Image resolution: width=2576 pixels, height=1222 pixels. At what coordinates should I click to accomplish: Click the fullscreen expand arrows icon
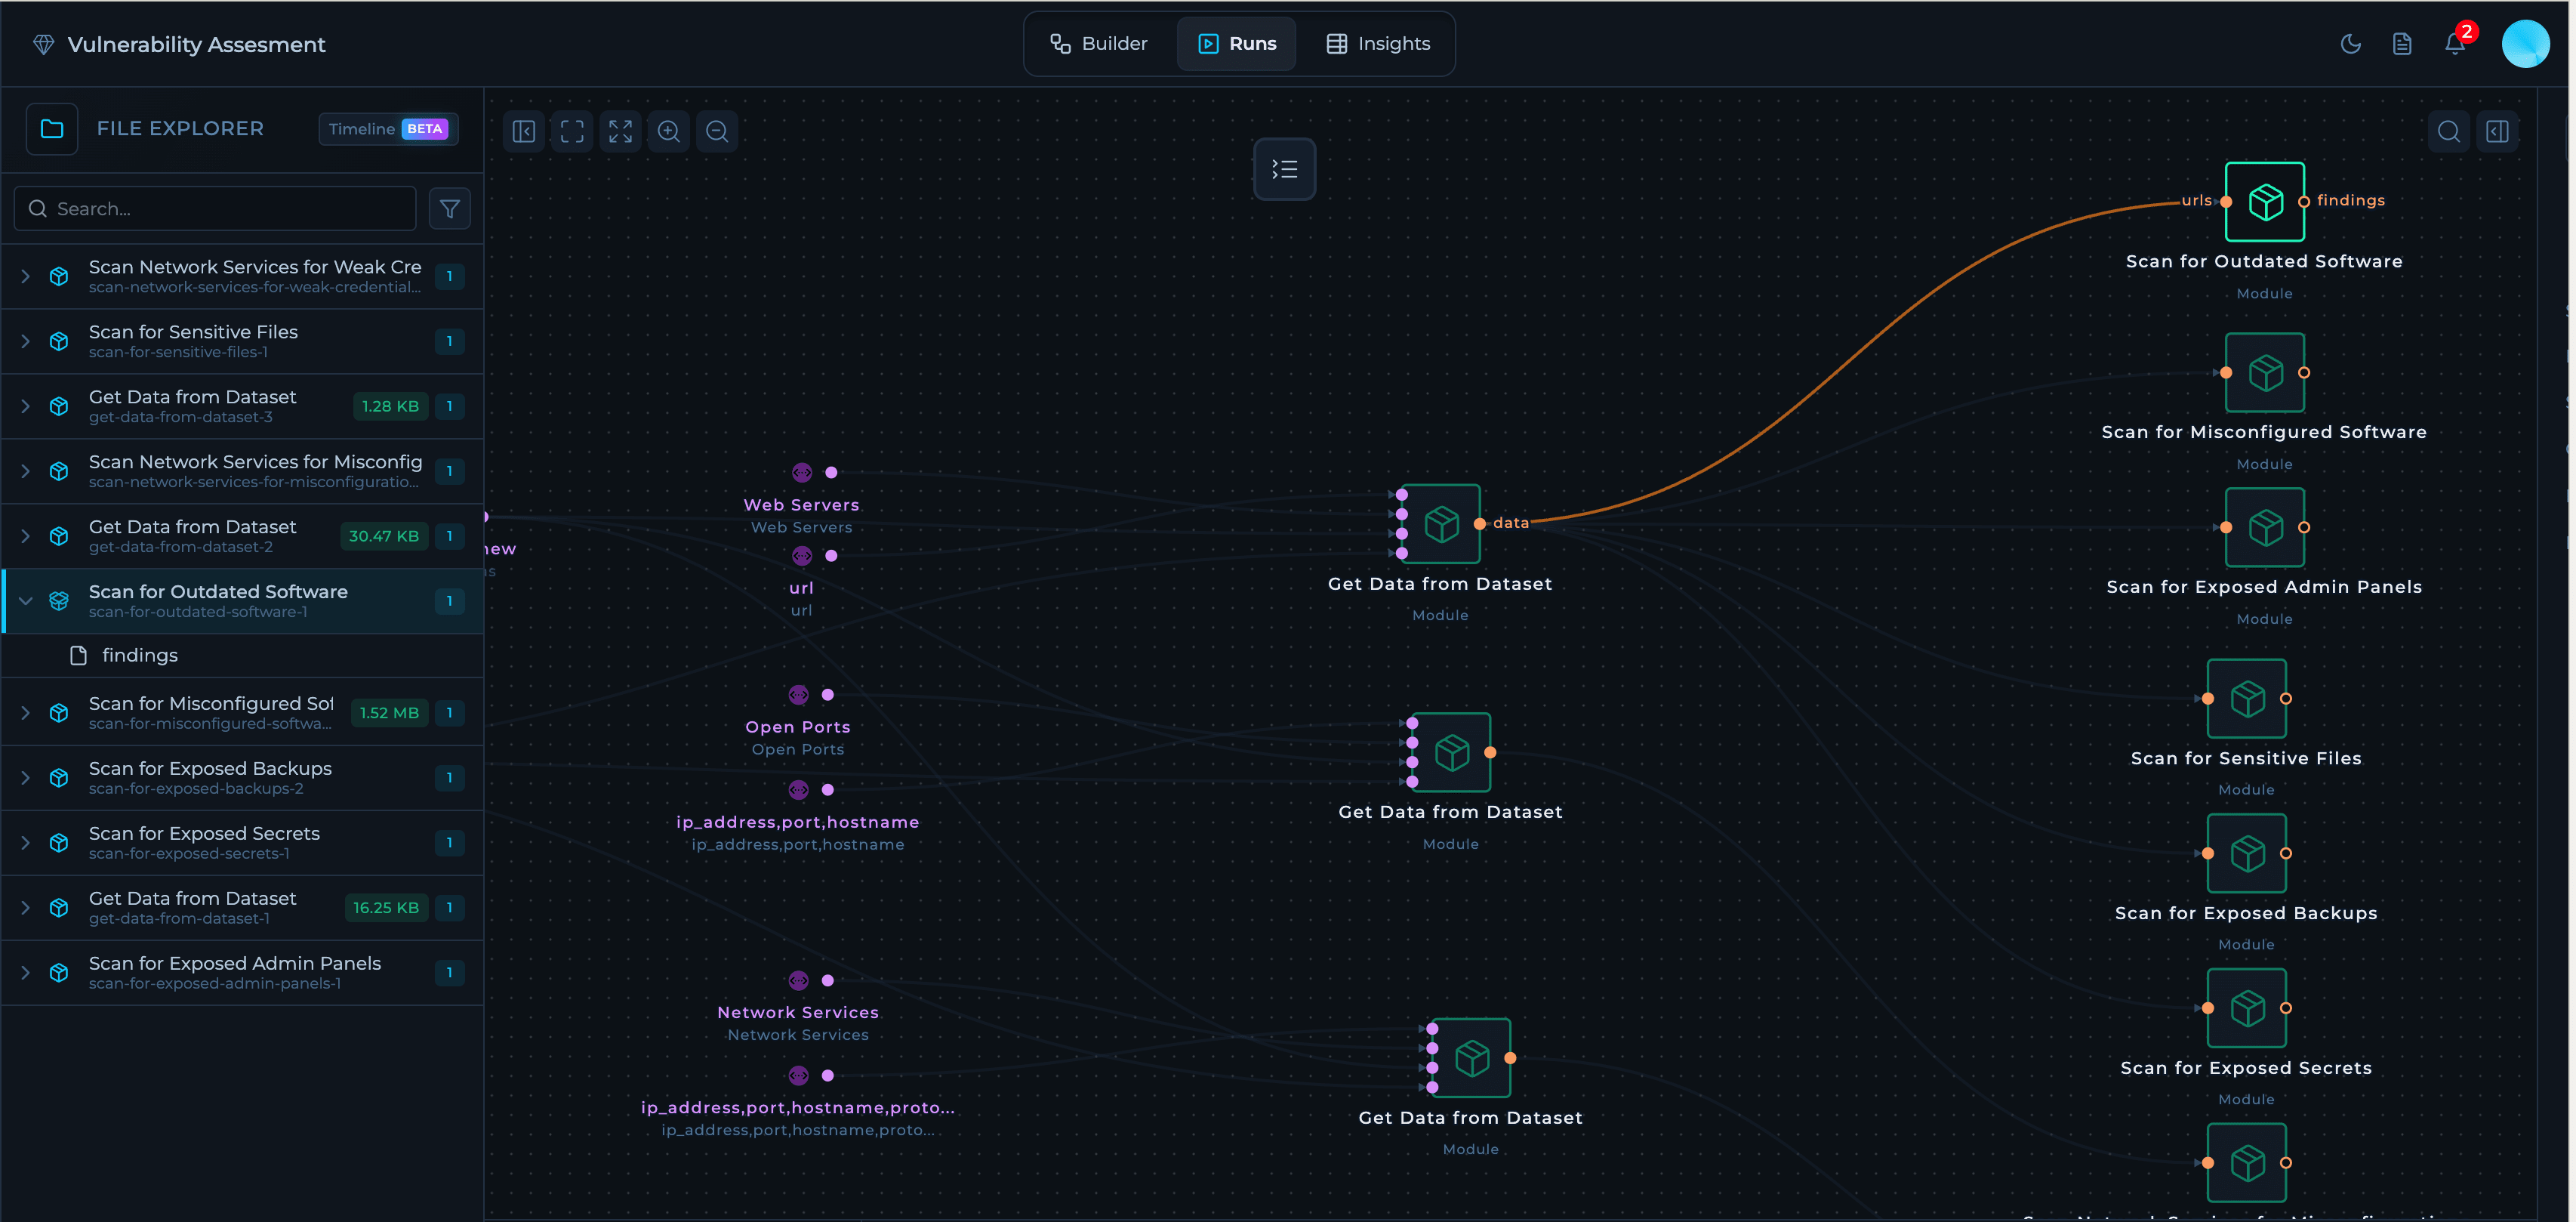(620, 131)
